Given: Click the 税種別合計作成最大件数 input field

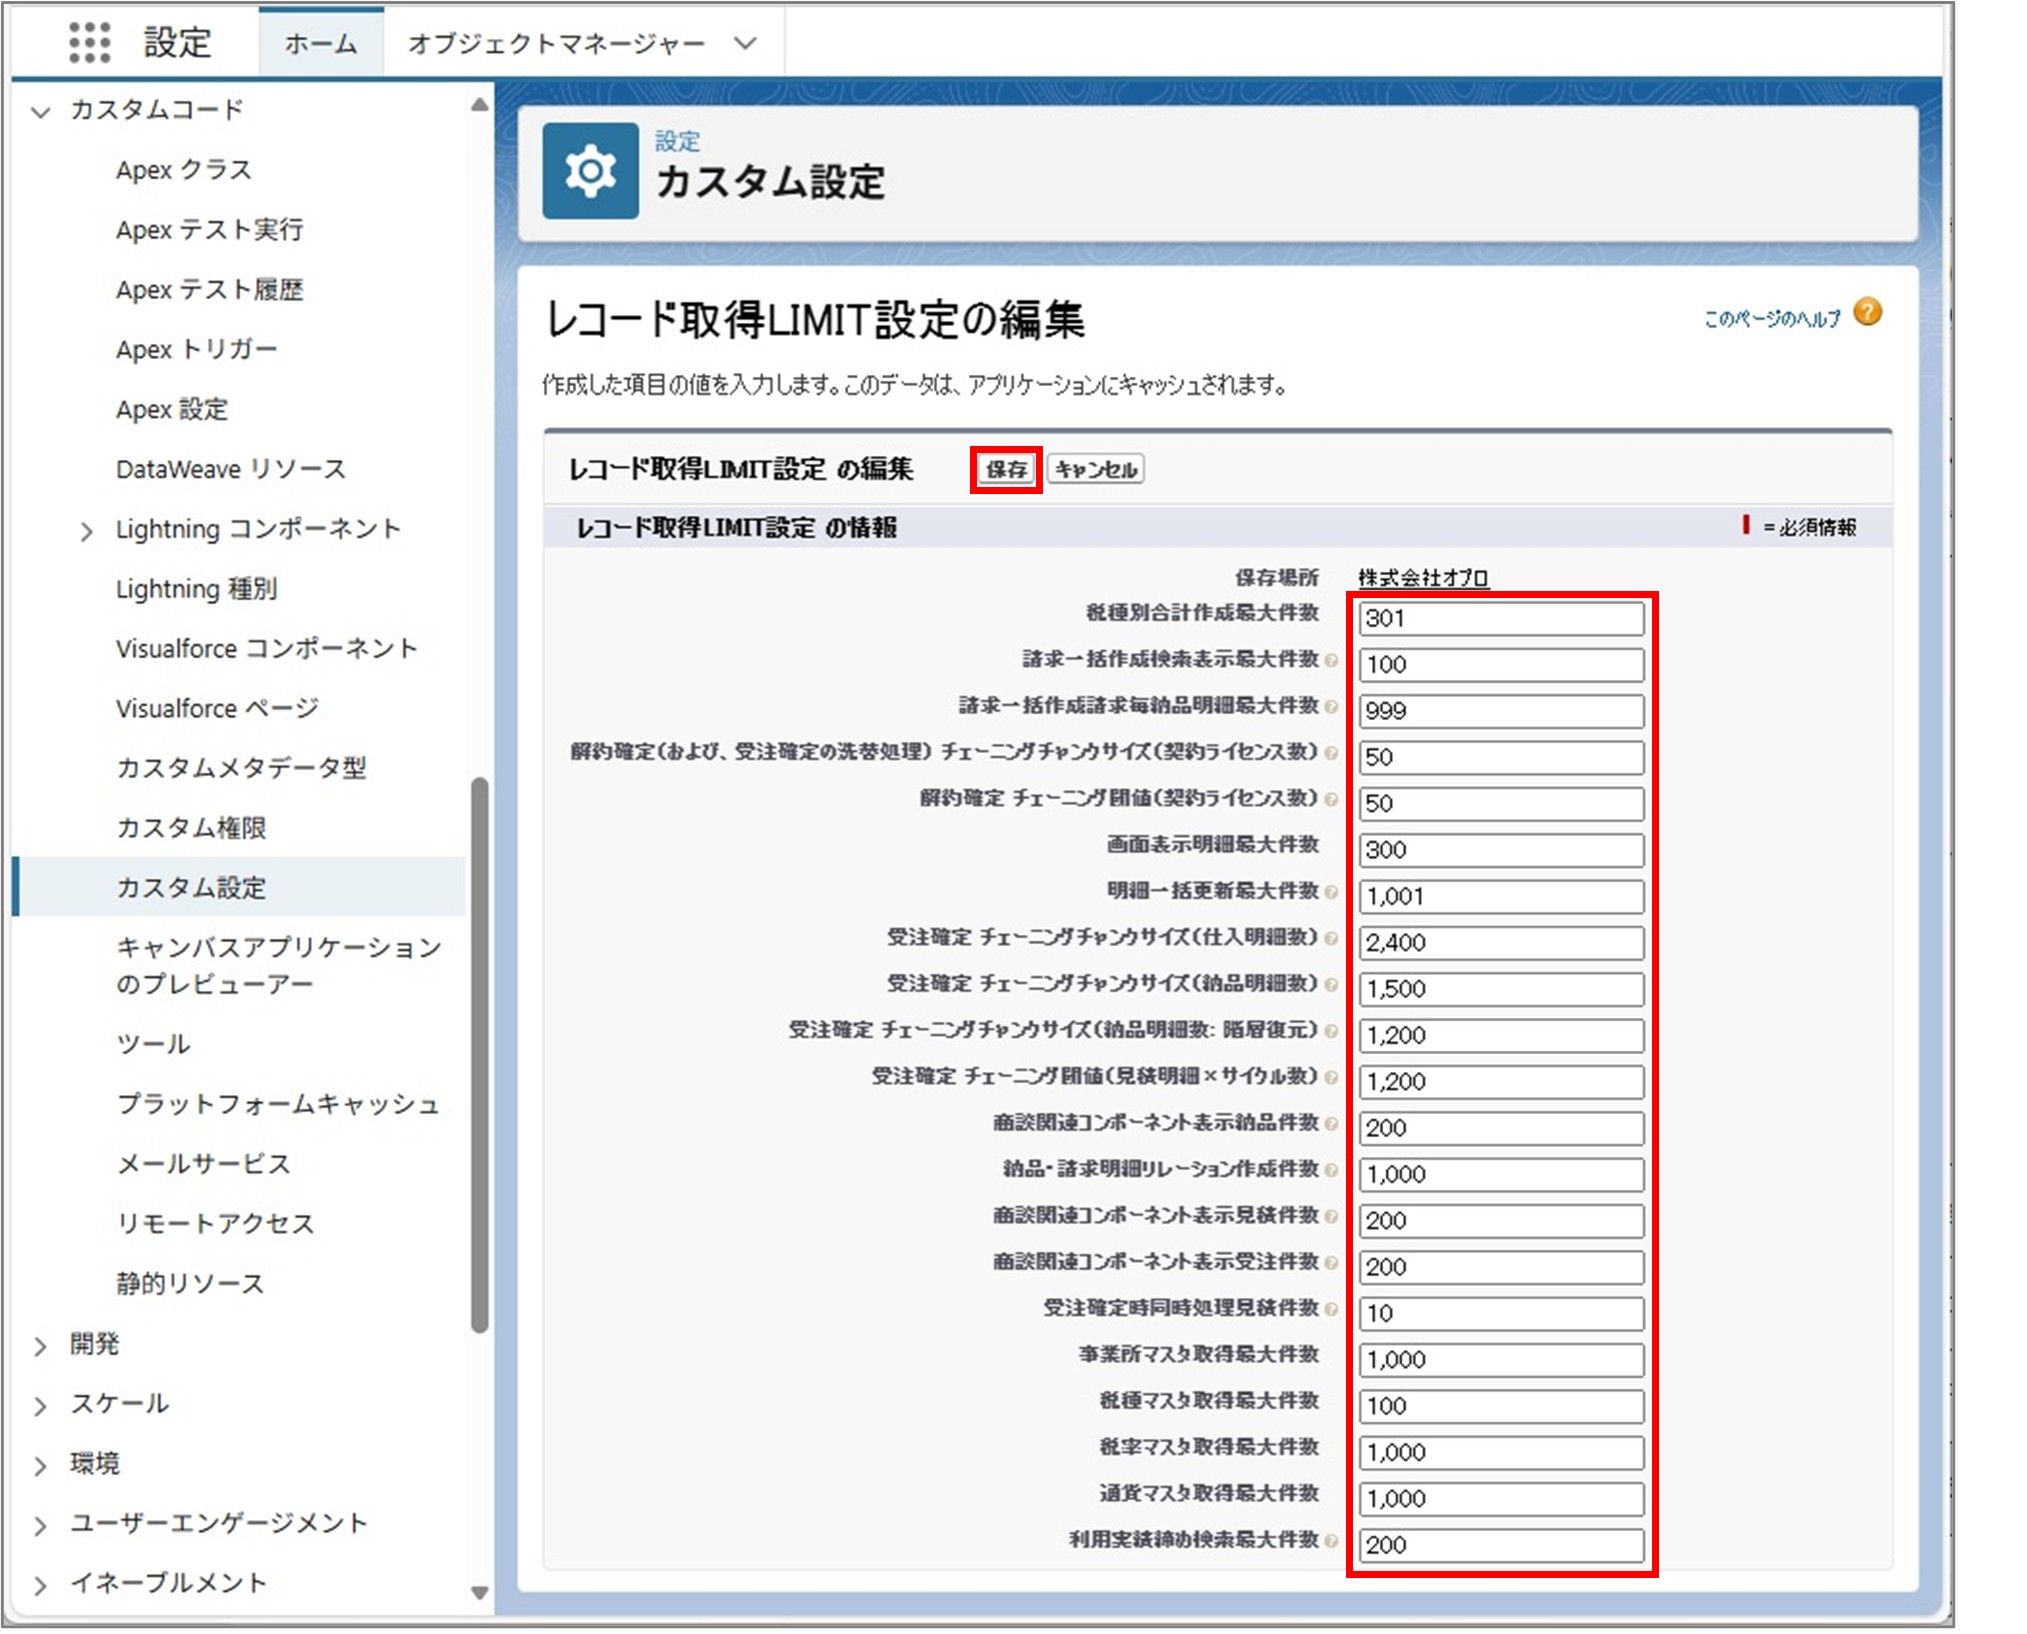Looking at the screenshot, I should click(x=1500, y=618).
